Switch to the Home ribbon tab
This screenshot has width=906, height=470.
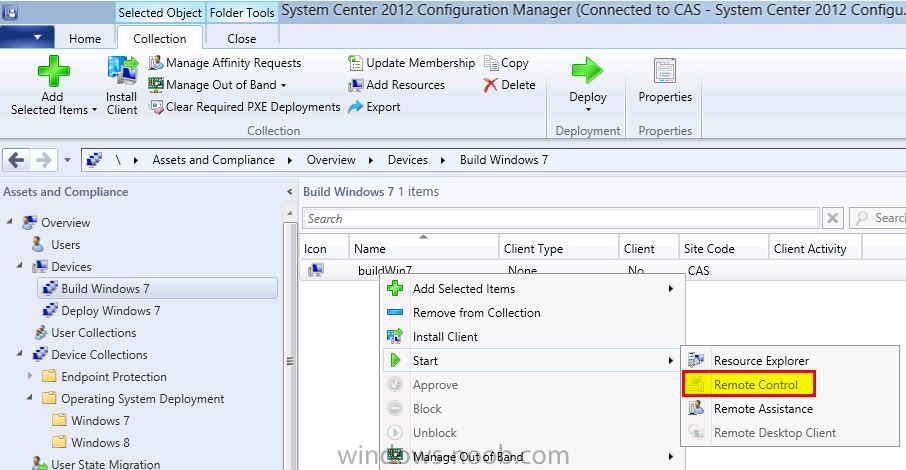85,39
